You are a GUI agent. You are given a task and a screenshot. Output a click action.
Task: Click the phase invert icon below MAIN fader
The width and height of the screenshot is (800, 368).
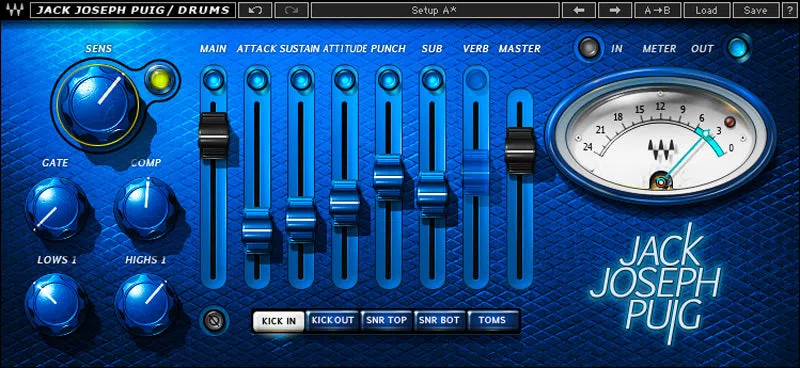(x=212, y=321)
